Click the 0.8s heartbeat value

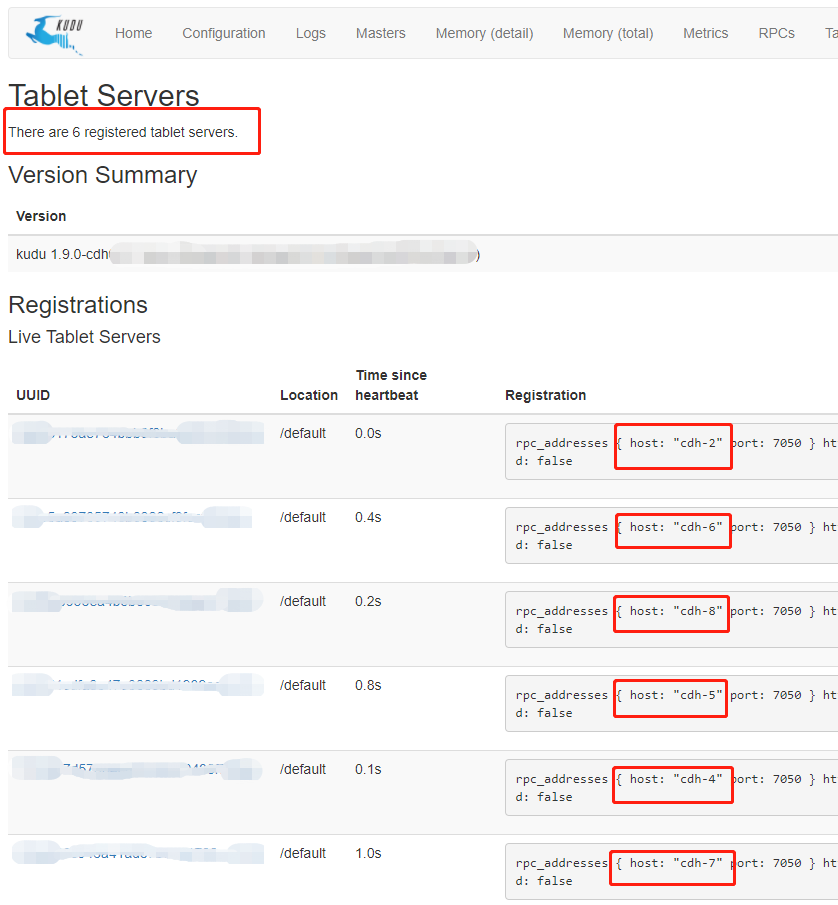368,686
